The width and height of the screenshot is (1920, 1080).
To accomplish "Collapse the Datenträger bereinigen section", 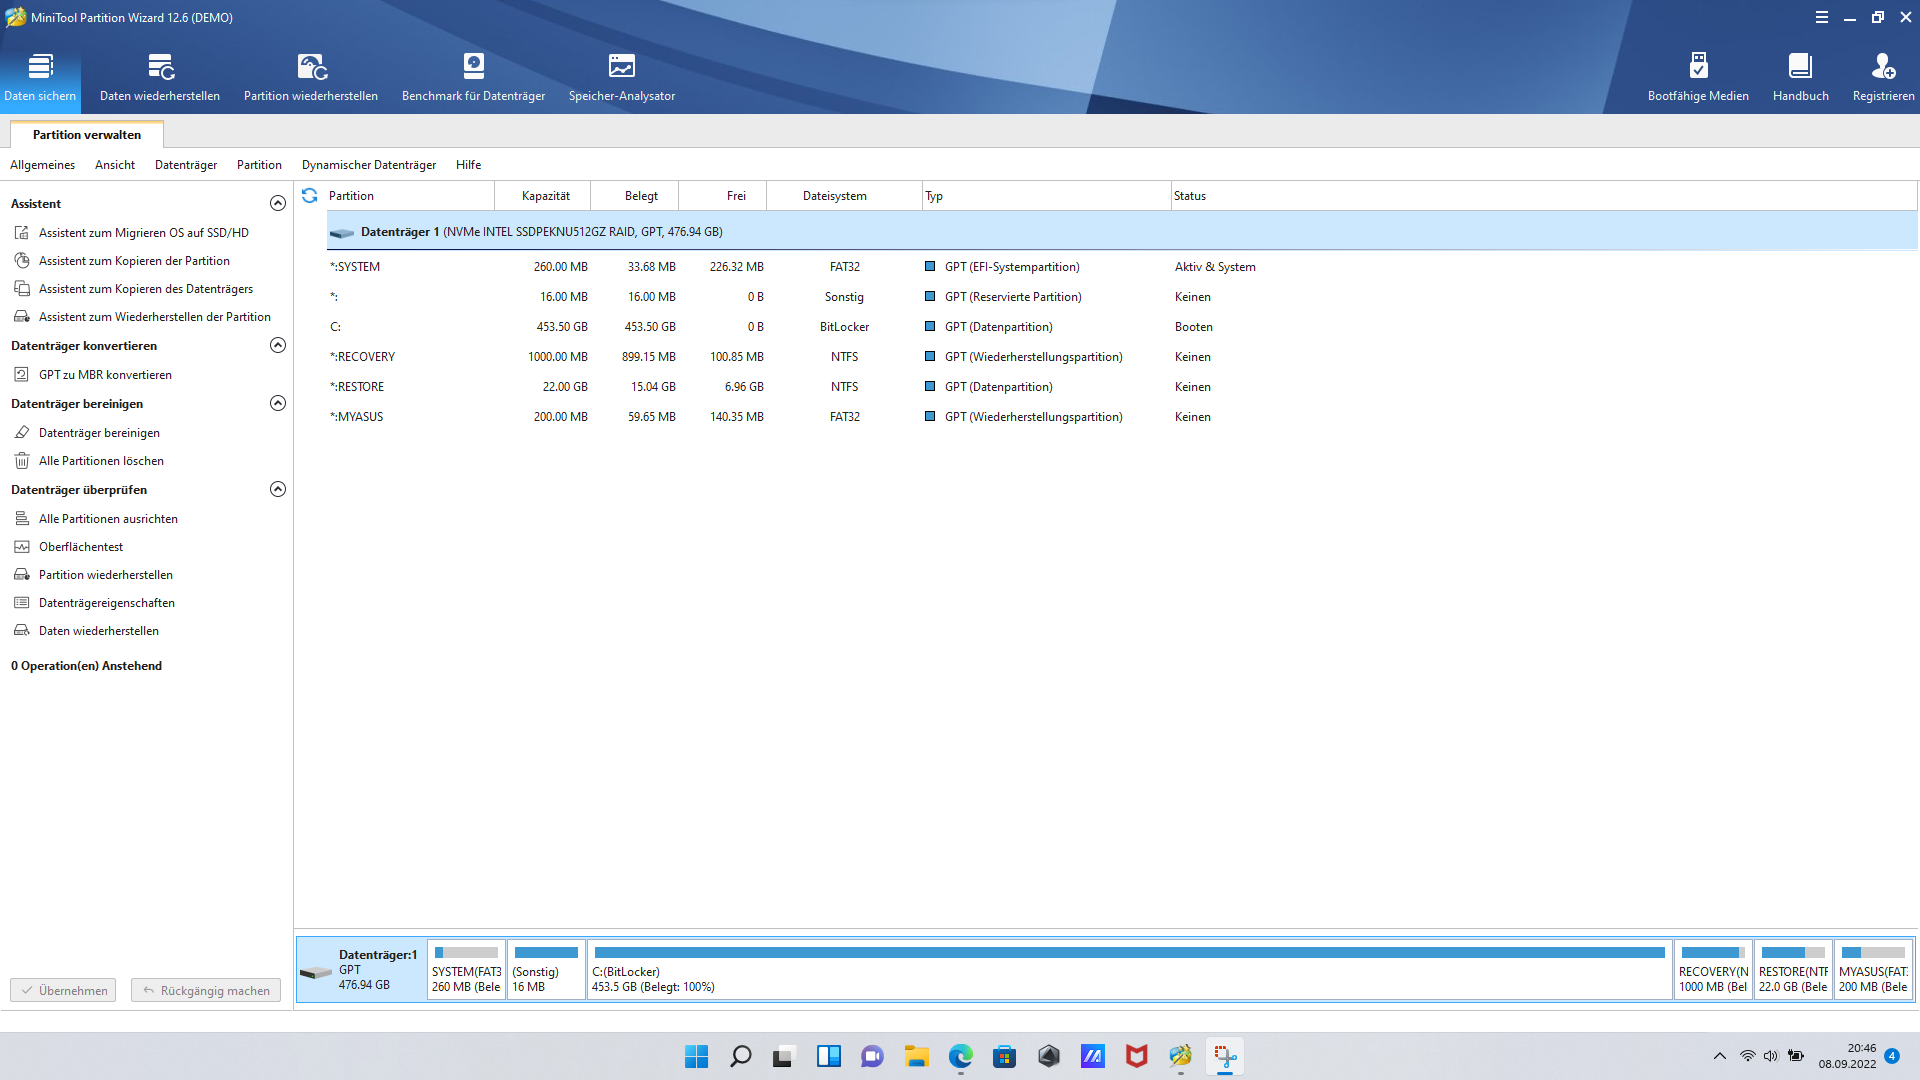I will [278, 403].
